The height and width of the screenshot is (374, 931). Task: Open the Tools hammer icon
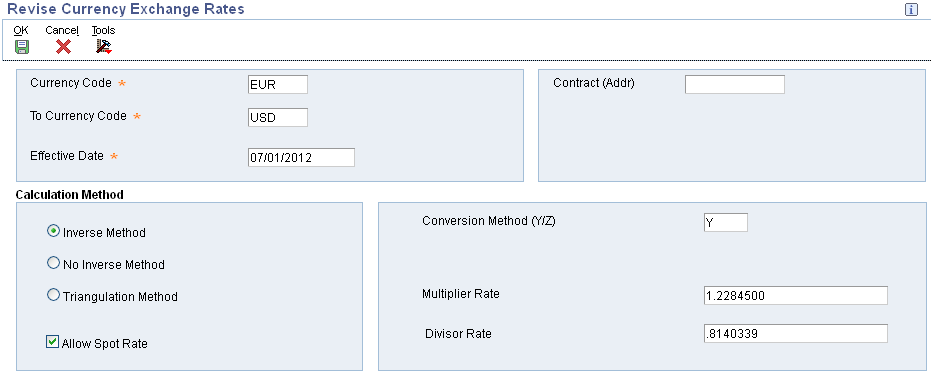pos(104,47)
